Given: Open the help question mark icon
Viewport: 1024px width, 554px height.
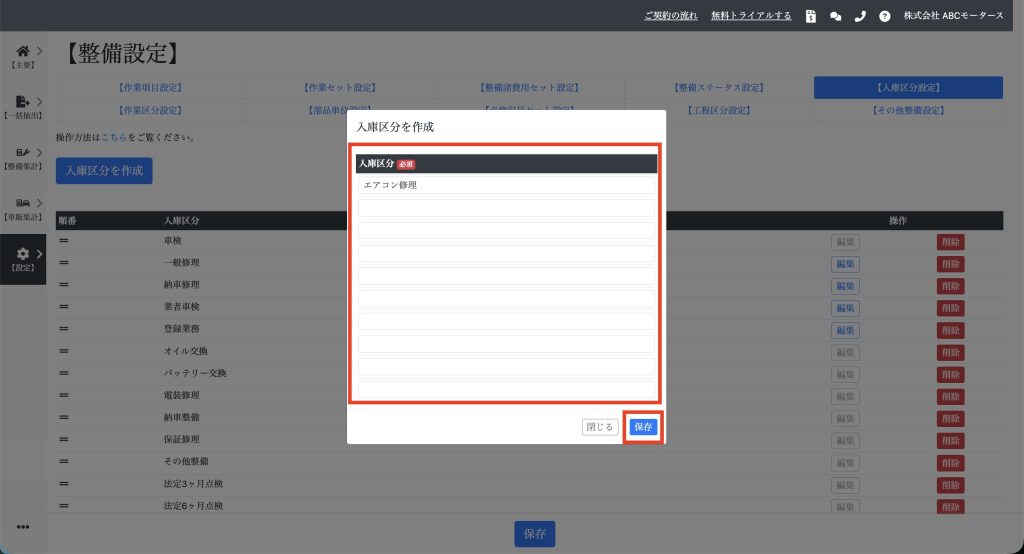Looking at the screenshot, I should (885, 16).
